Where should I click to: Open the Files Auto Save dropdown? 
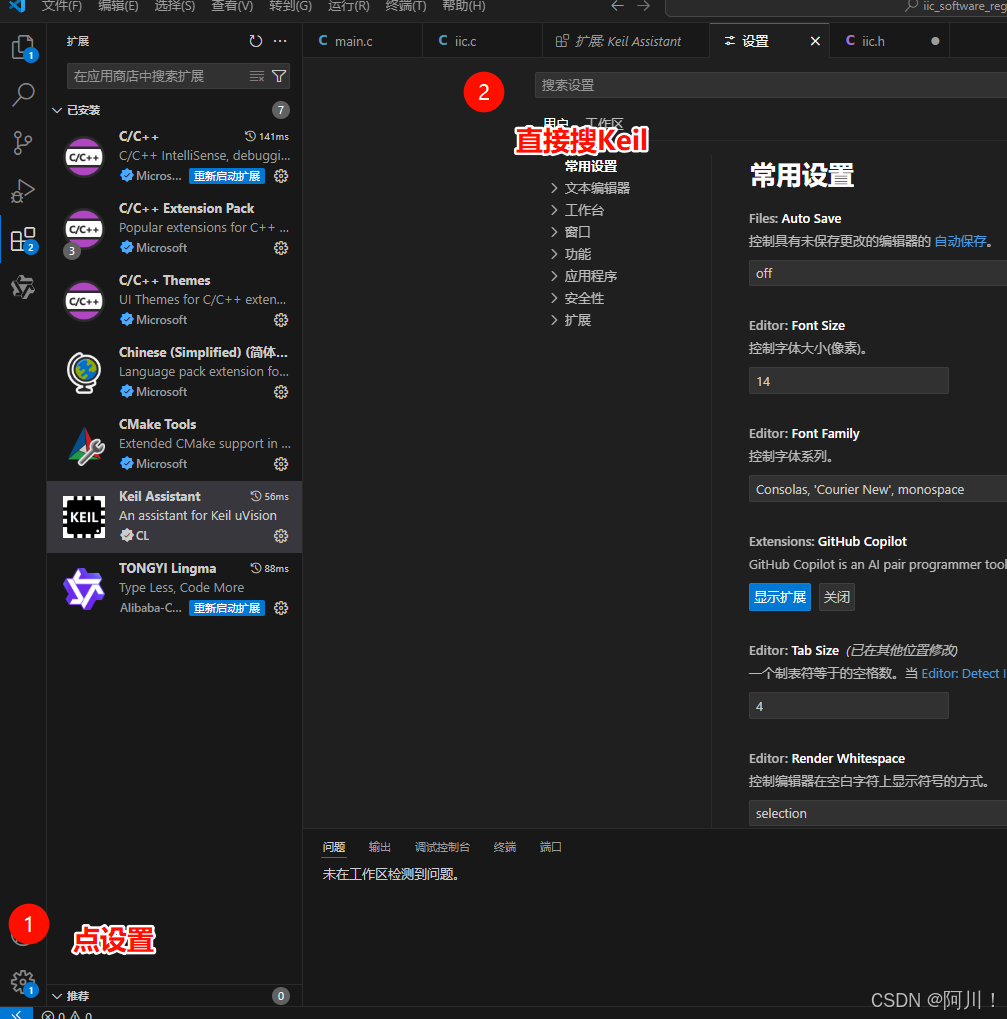[x=878, y=274]
